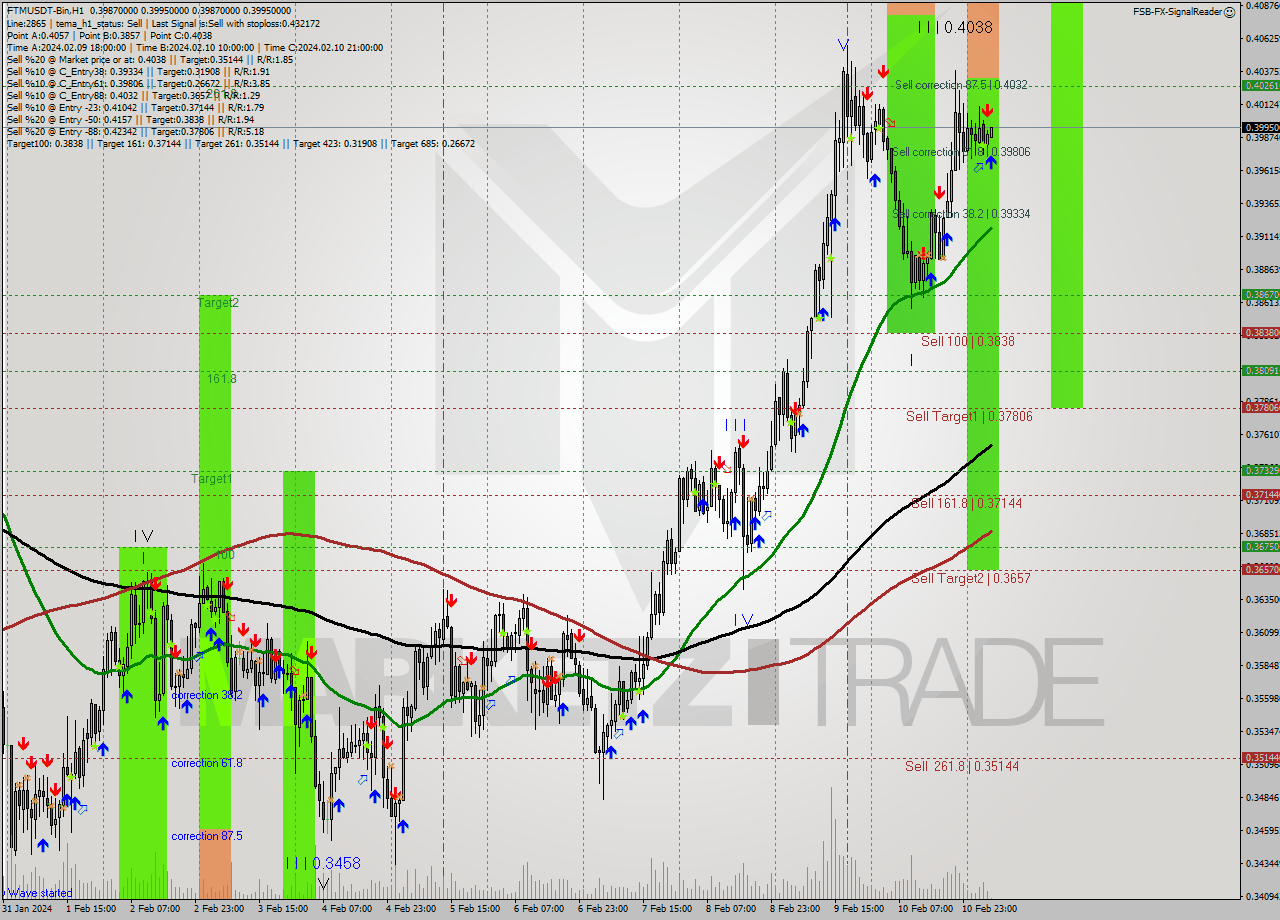This screenshot has width=1280, height=920.
Task: Click the 'Sell correction 38.2 | 0.39334' label
Action: (961, 214)
